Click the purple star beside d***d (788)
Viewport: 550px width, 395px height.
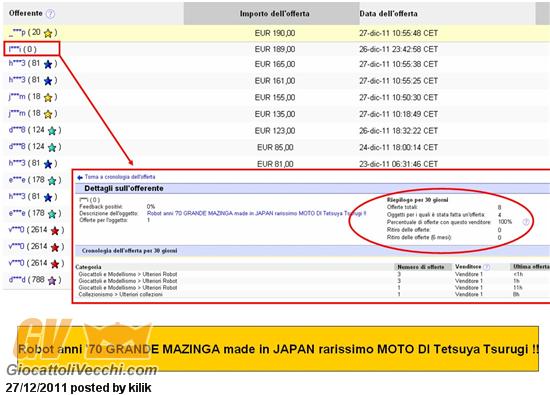pos(52,281)
